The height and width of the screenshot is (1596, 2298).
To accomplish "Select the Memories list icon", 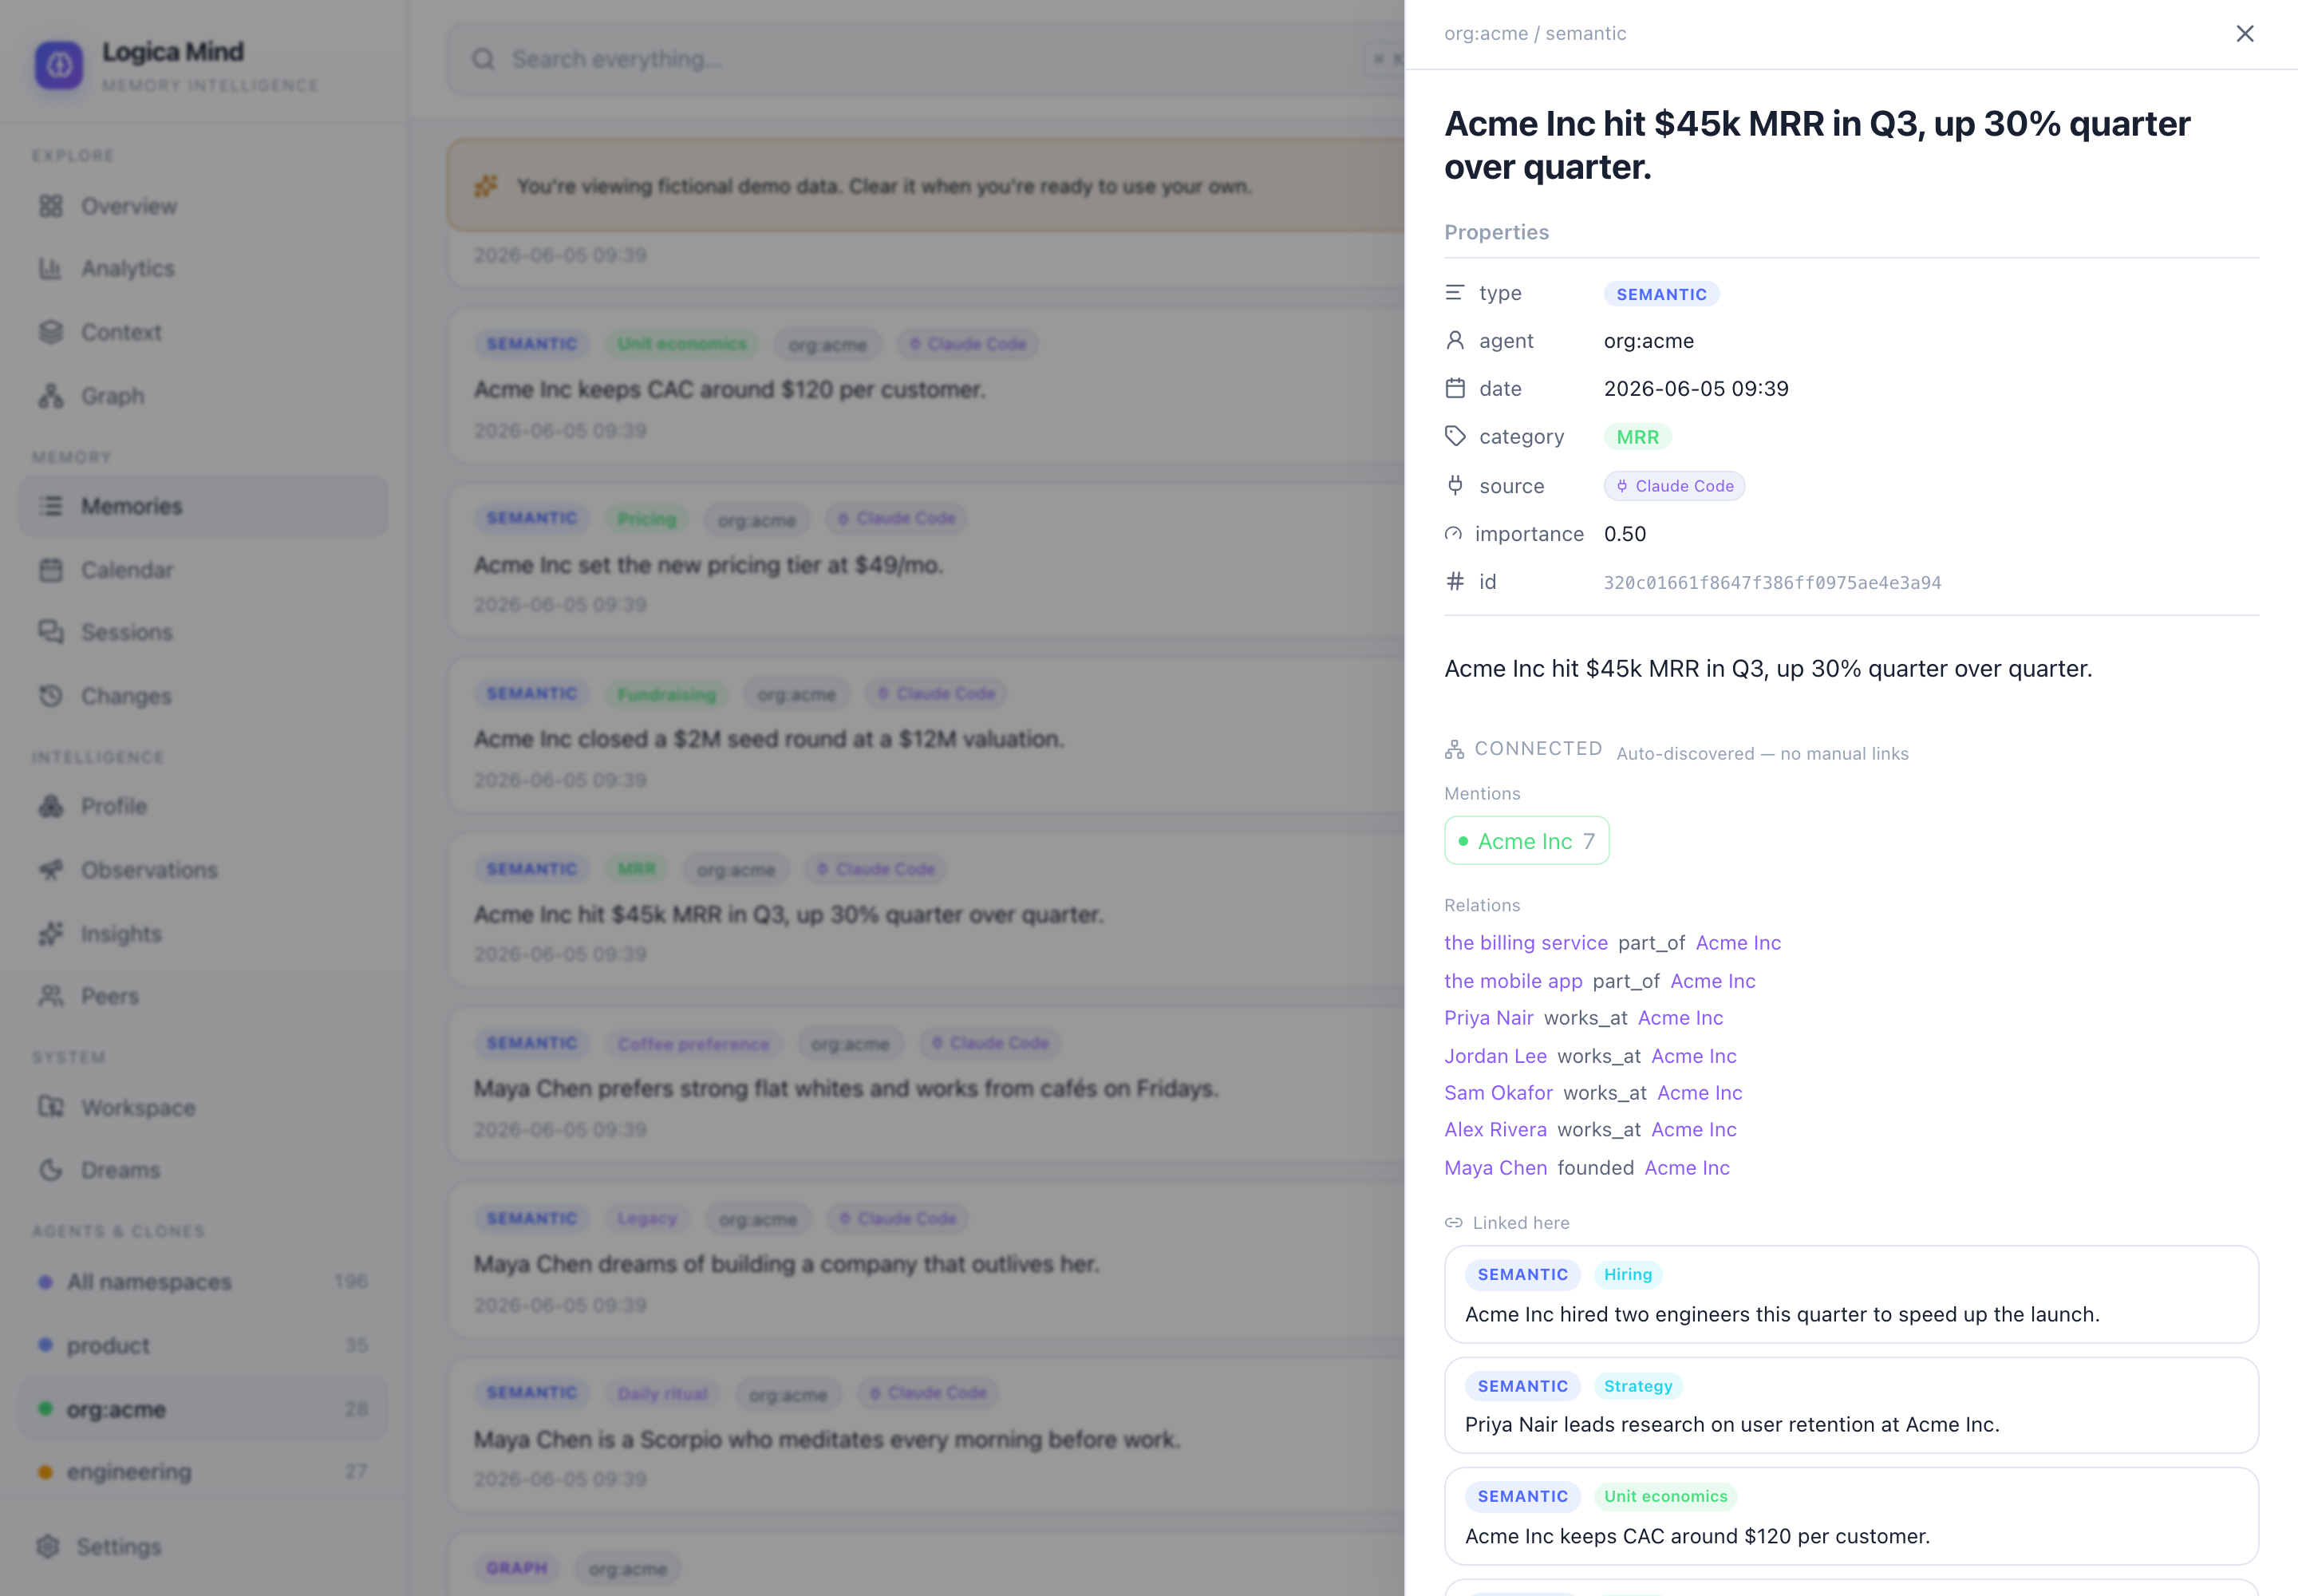I will 51,506.
